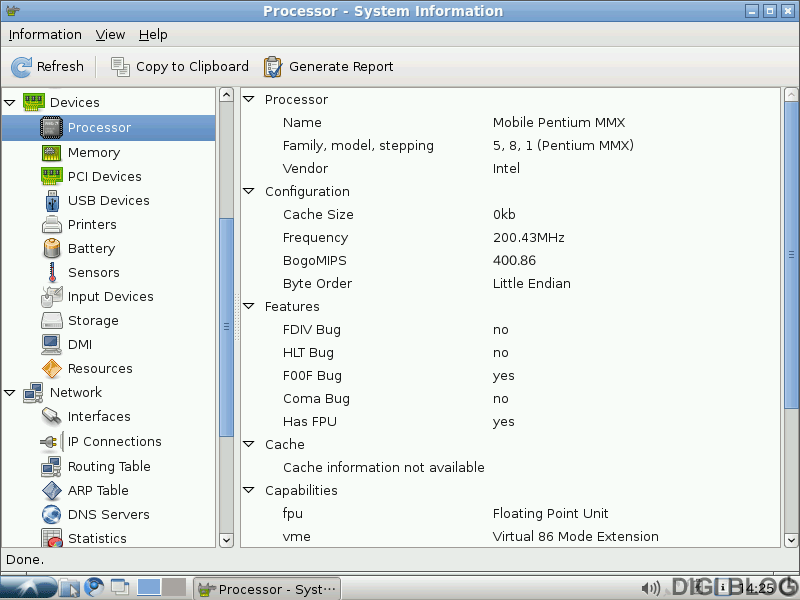Open the ARP Table icon

point(52,490)
